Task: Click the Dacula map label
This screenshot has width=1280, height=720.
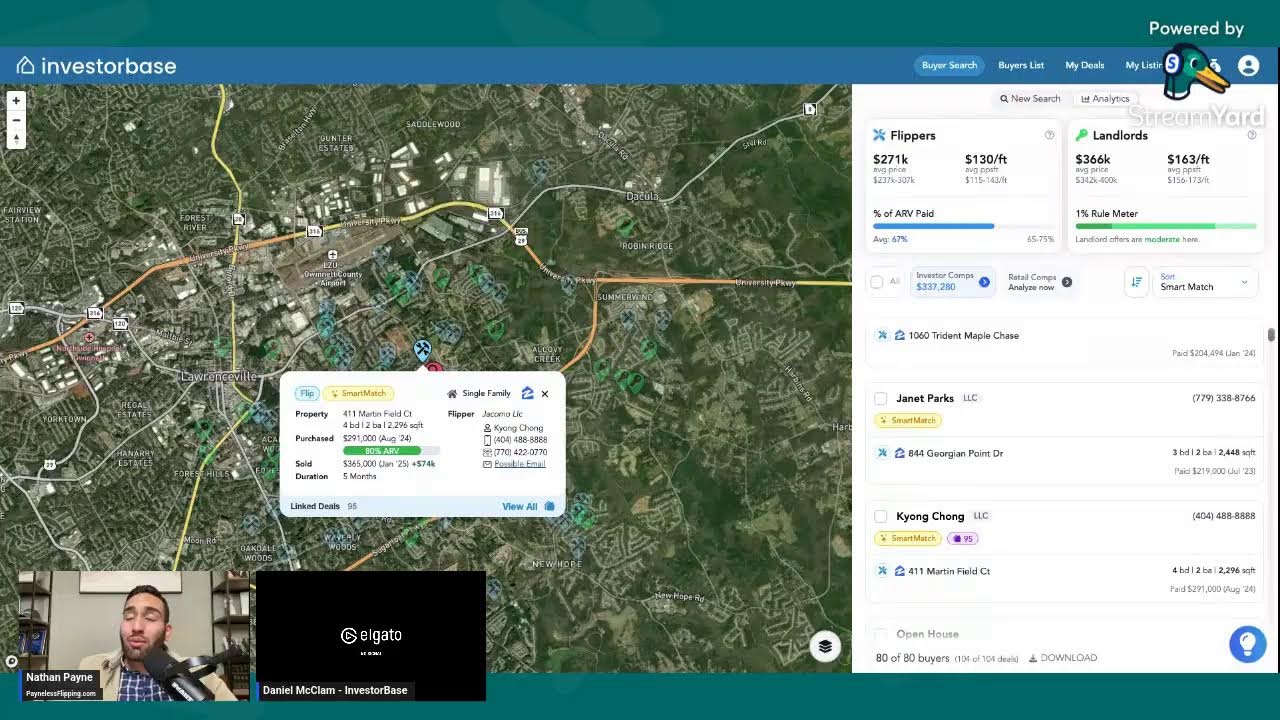Action: (x=642, y=196)
